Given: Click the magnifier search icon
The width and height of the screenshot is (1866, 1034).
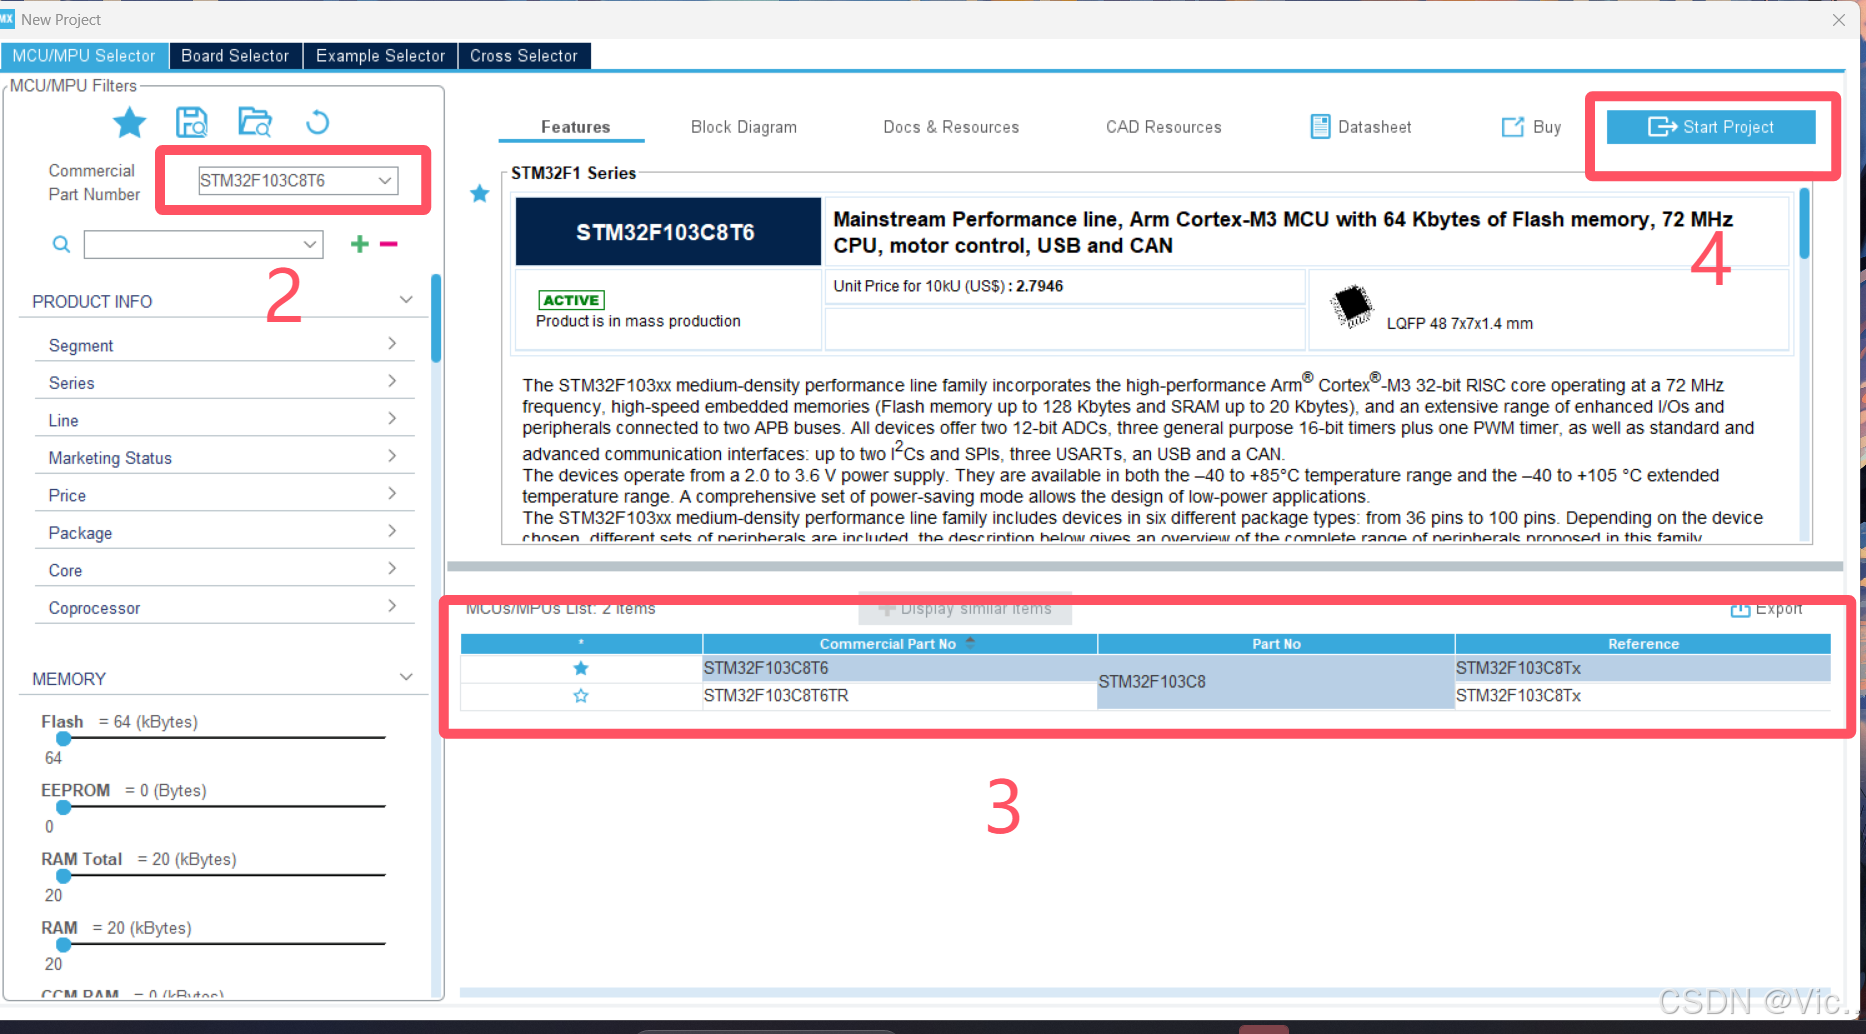Looking at the screenshot, I should coord(61,245).
